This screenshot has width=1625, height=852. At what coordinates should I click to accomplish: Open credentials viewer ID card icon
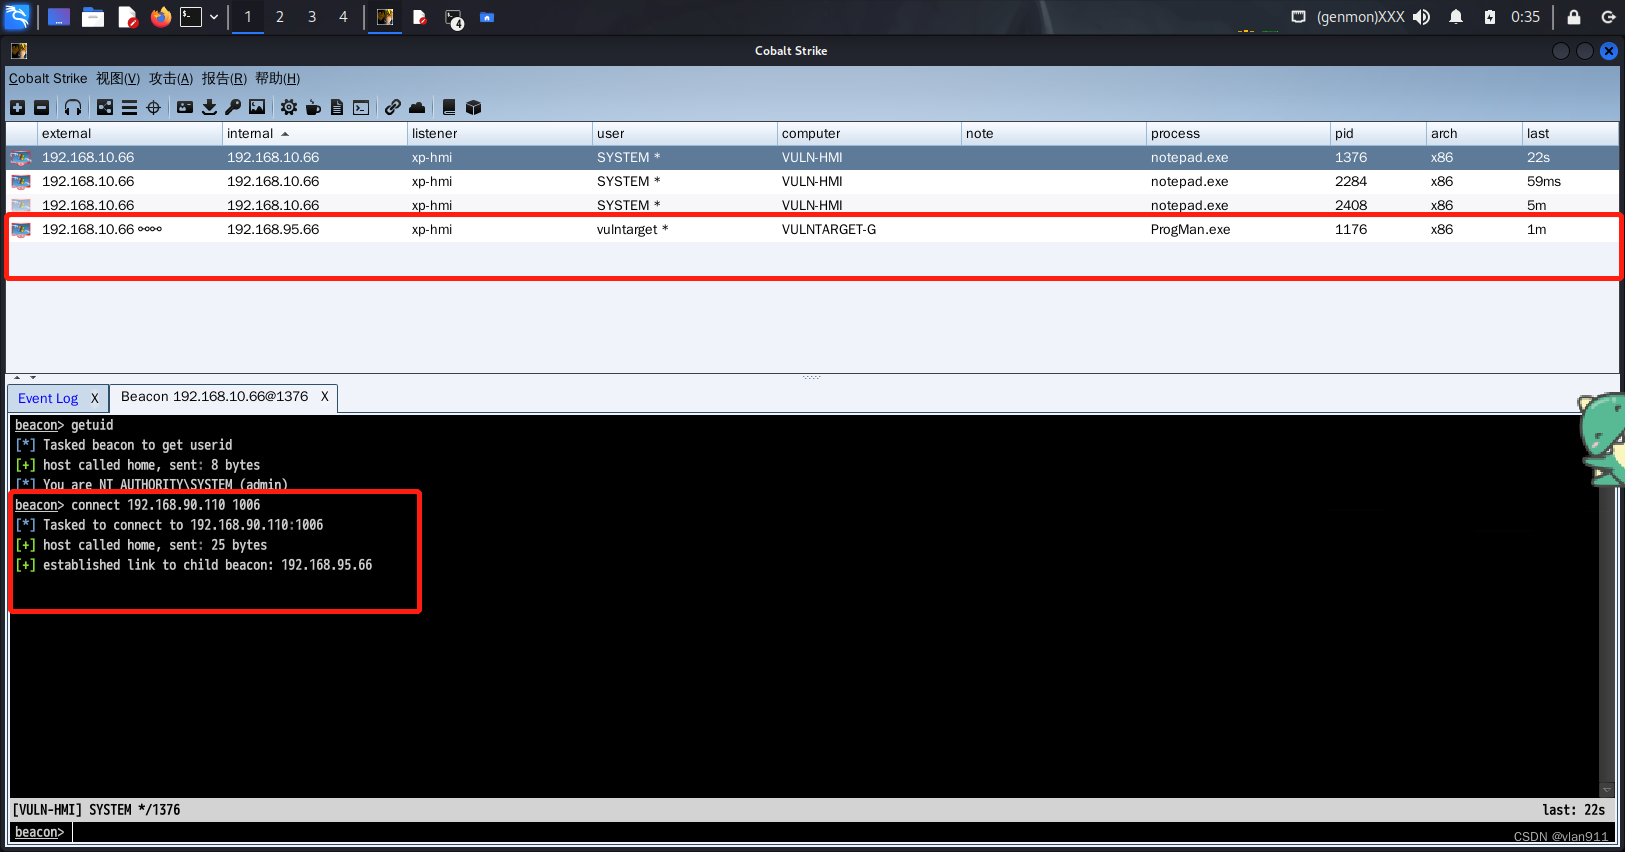(x=185, y=107)
